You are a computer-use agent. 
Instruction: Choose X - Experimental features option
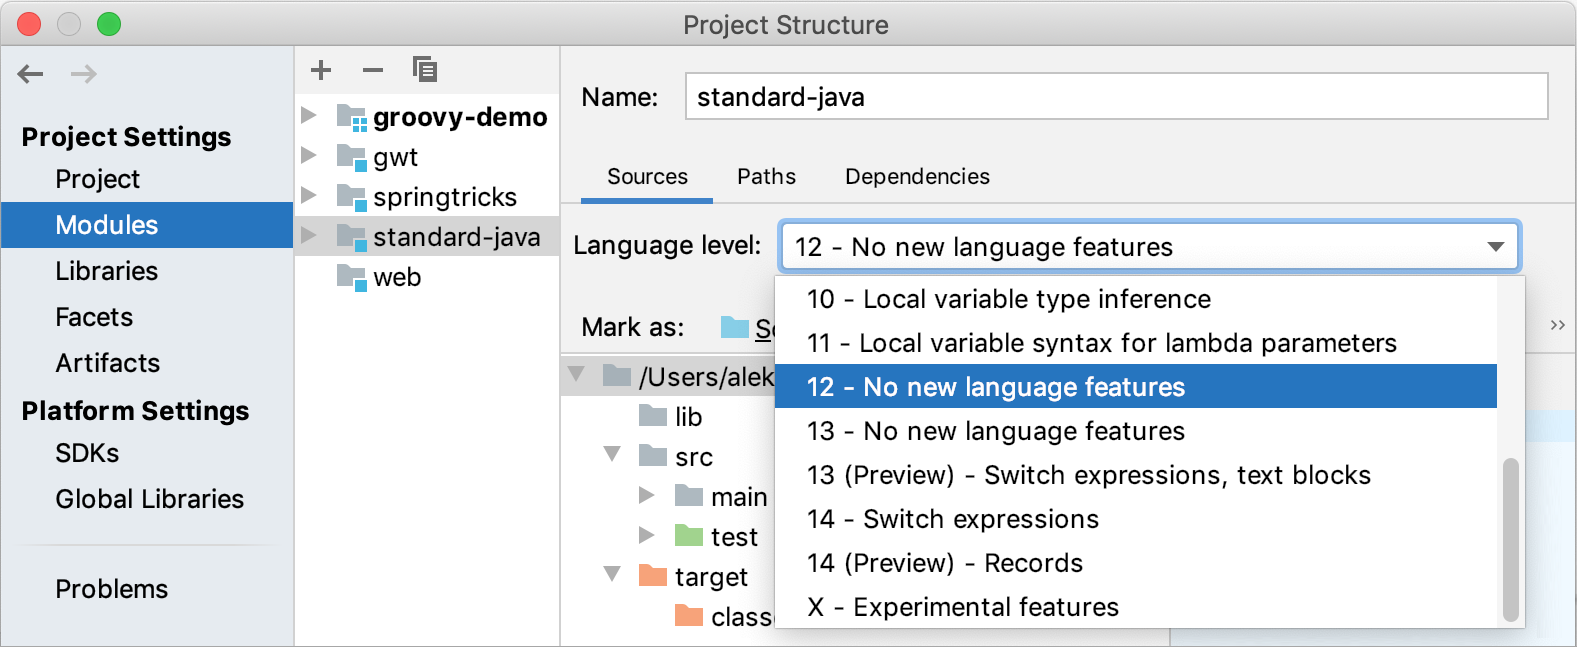tap(1137, 607)
